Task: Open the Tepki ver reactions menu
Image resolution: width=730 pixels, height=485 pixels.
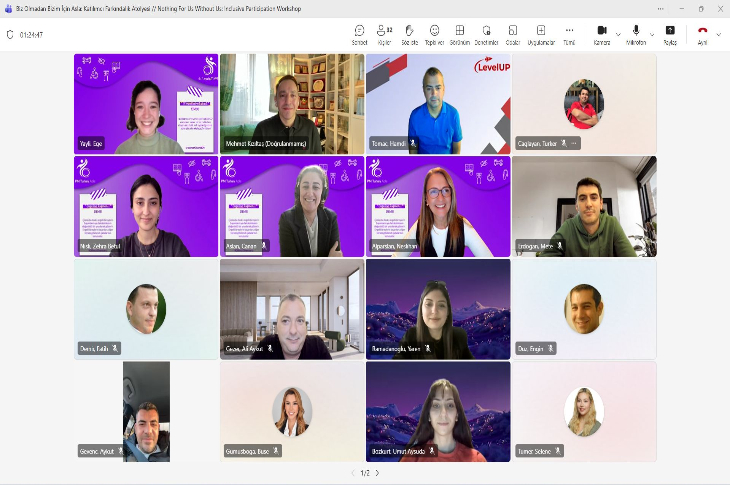Action: (434, 34)
